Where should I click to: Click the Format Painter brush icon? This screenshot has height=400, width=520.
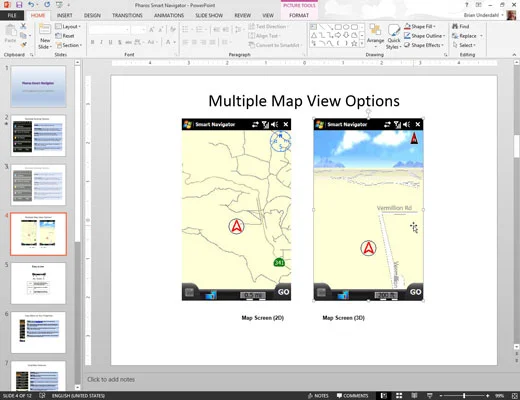point(23,45)
